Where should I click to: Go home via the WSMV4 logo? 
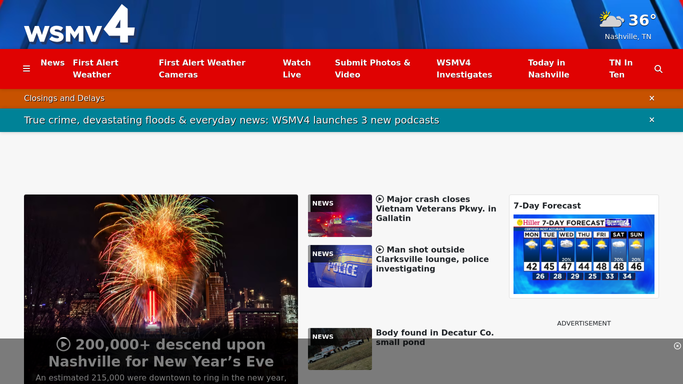tap(79, 24)
